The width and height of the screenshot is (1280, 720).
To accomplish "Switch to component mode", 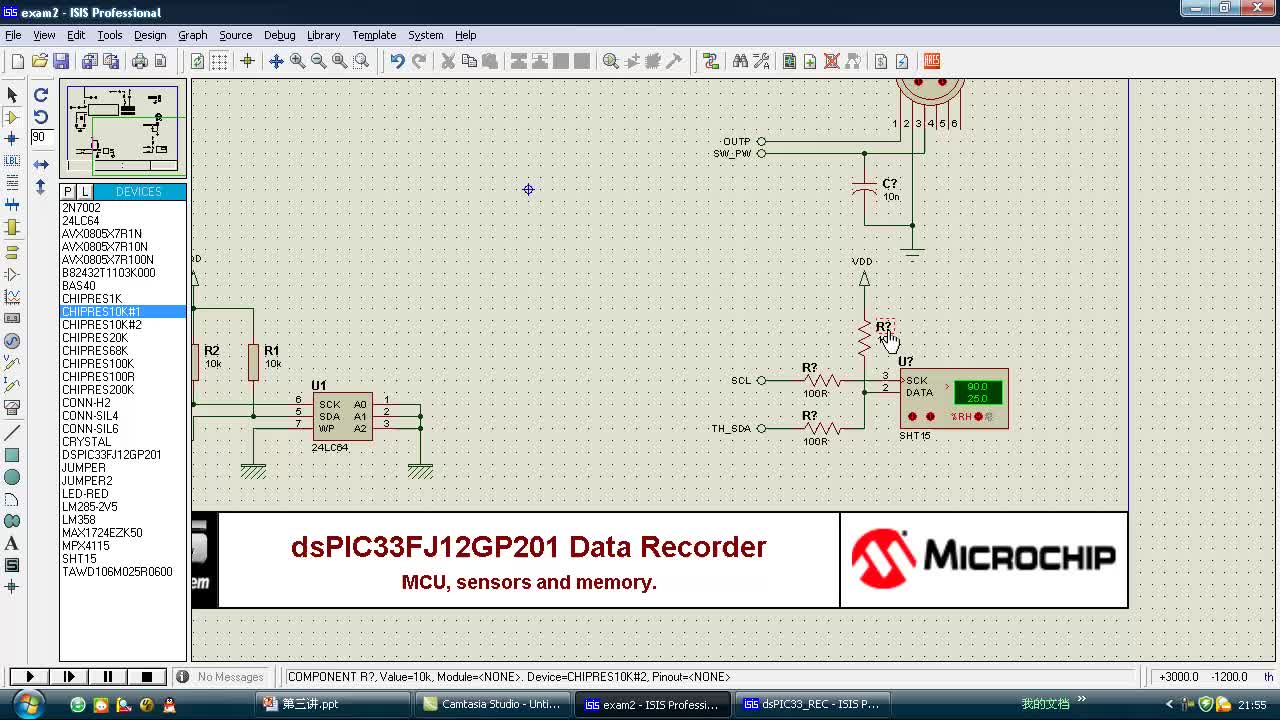I will (12, 117).
